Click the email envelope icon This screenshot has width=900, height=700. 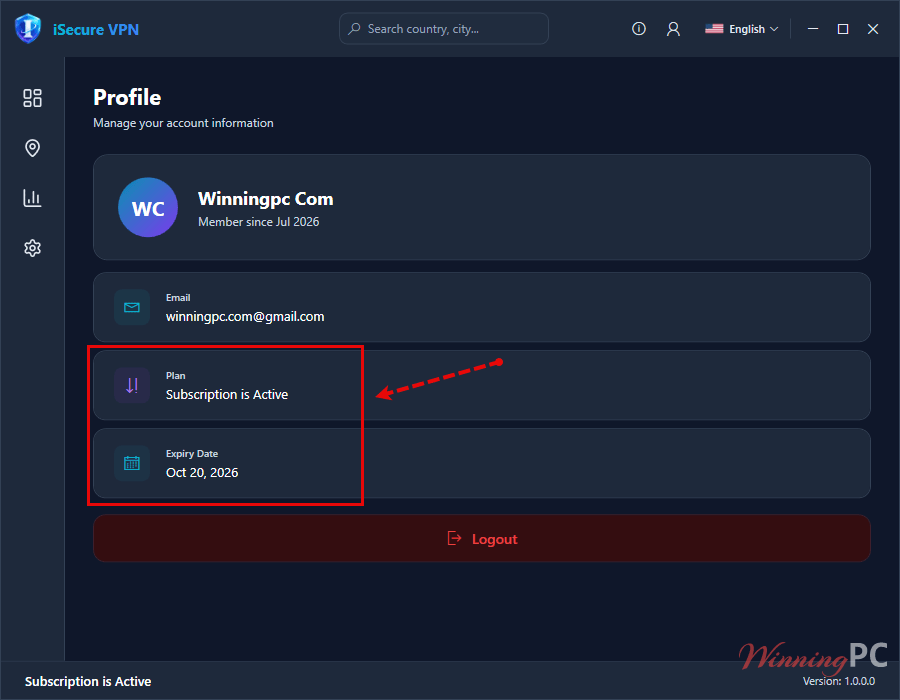point(132,308)
